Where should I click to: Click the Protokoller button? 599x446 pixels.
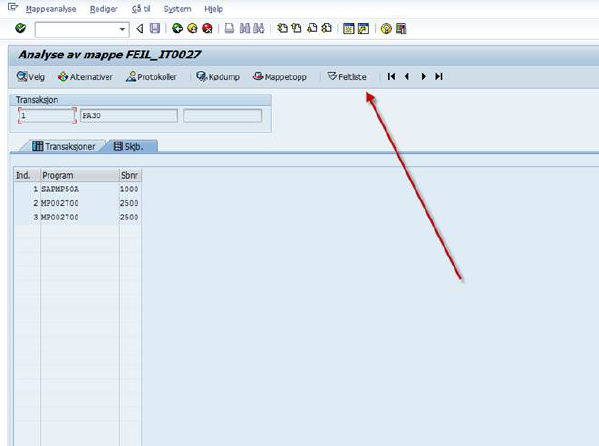pos(151,77)
